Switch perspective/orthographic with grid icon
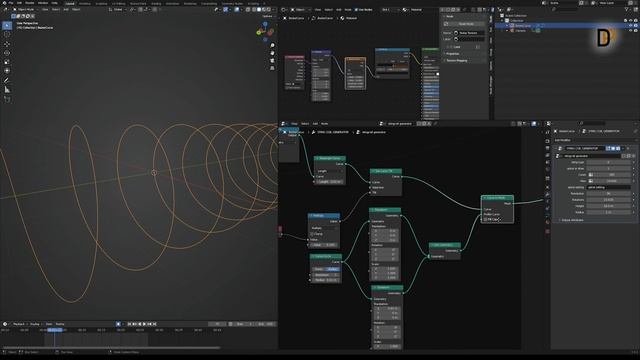 [272, 68]
